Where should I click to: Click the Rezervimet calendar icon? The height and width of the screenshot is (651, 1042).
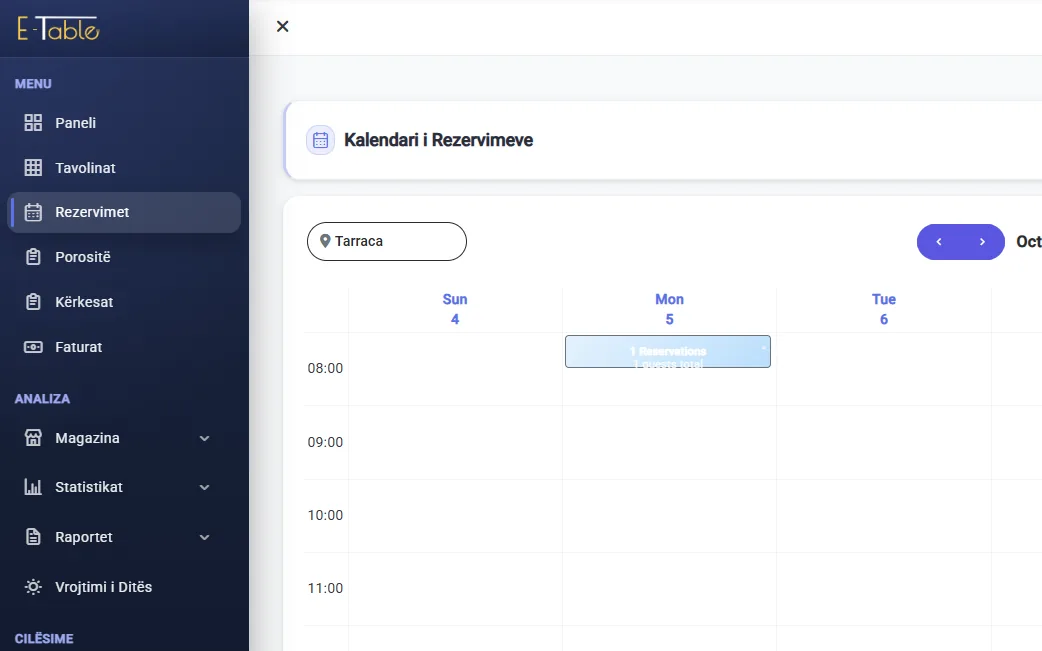point(33,212)
